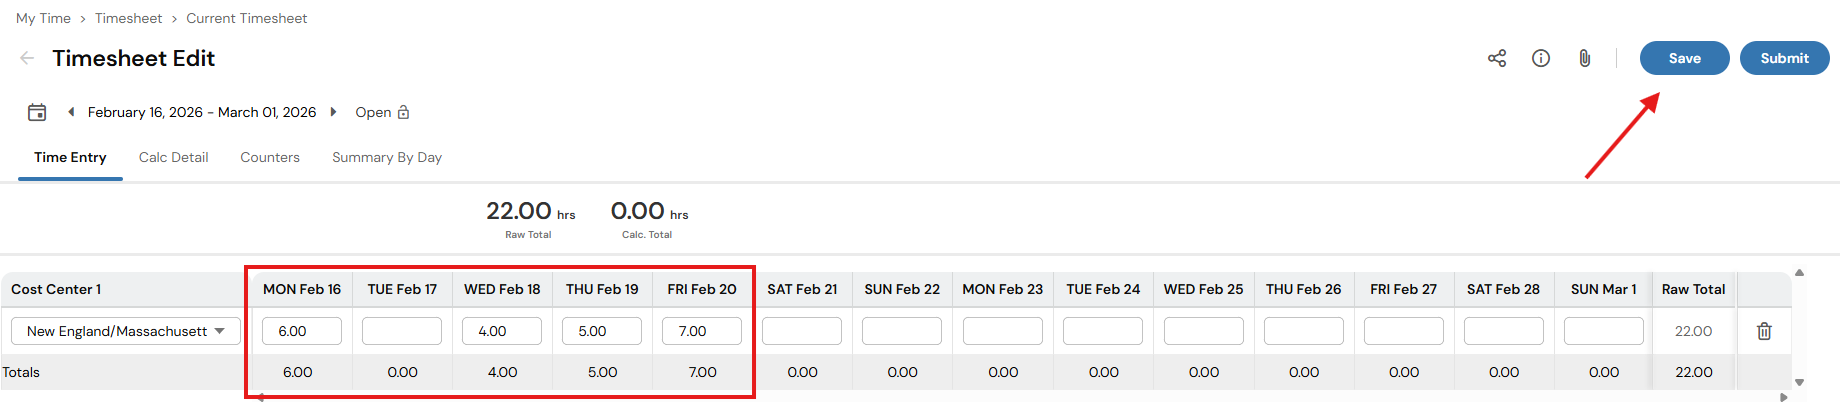Screen dimensions: 1840x402
Task: Select the Summary By Day tab
Action: pyautogui.click(x=387, y=157)
